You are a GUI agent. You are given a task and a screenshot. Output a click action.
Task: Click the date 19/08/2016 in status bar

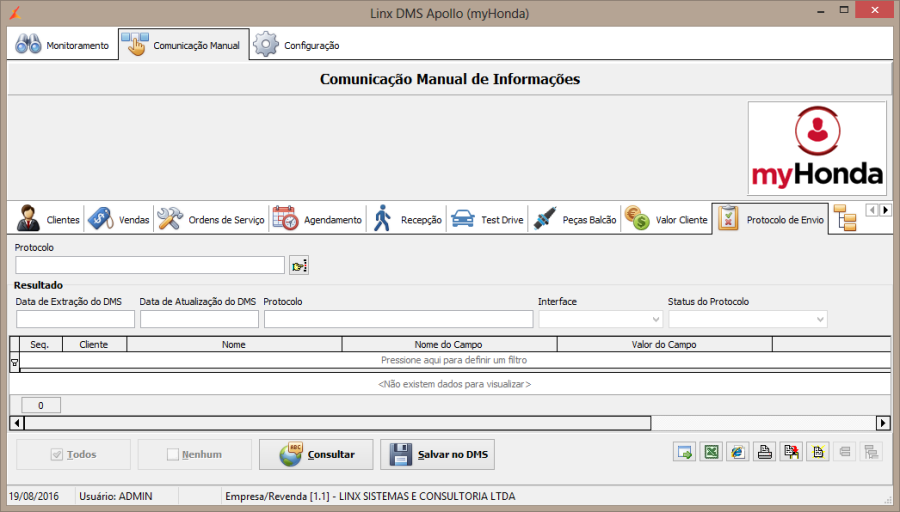(x=34, y=496)
